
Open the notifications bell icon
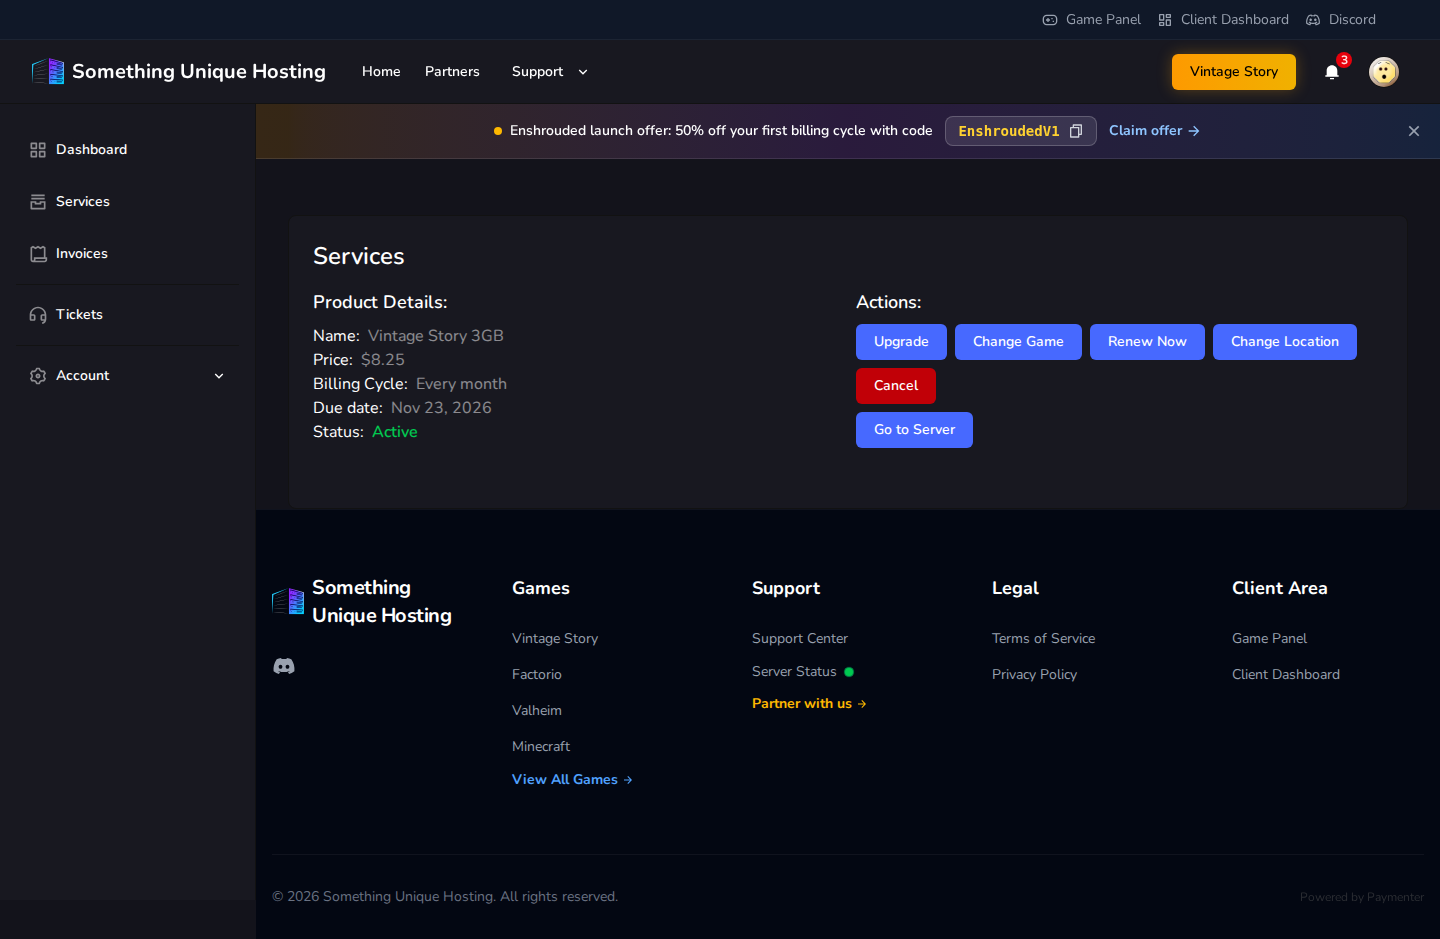point(1332,72)
